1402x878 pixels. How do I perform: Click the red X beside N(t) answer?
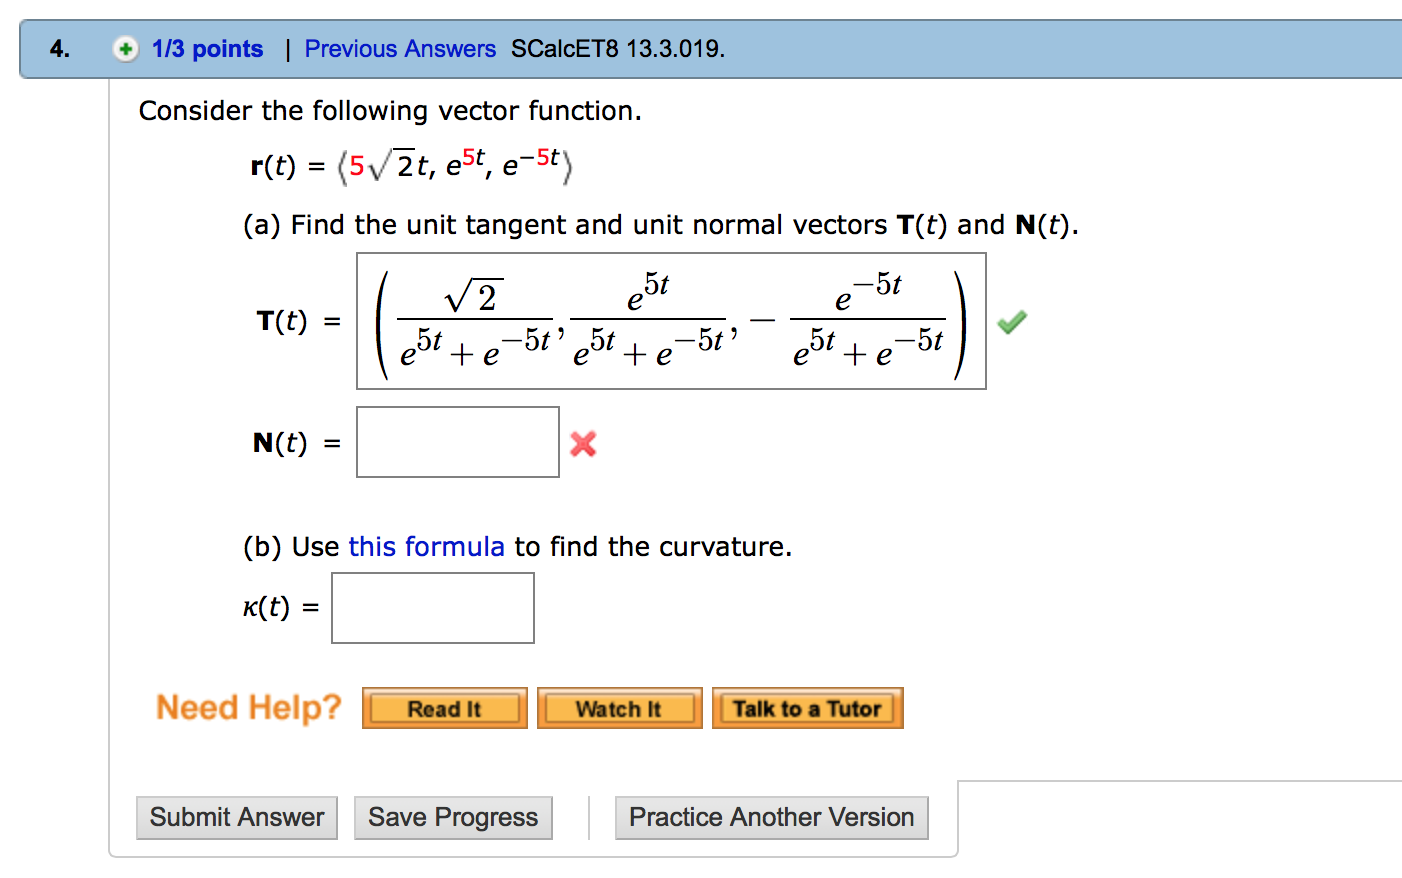tap(584, 444)
